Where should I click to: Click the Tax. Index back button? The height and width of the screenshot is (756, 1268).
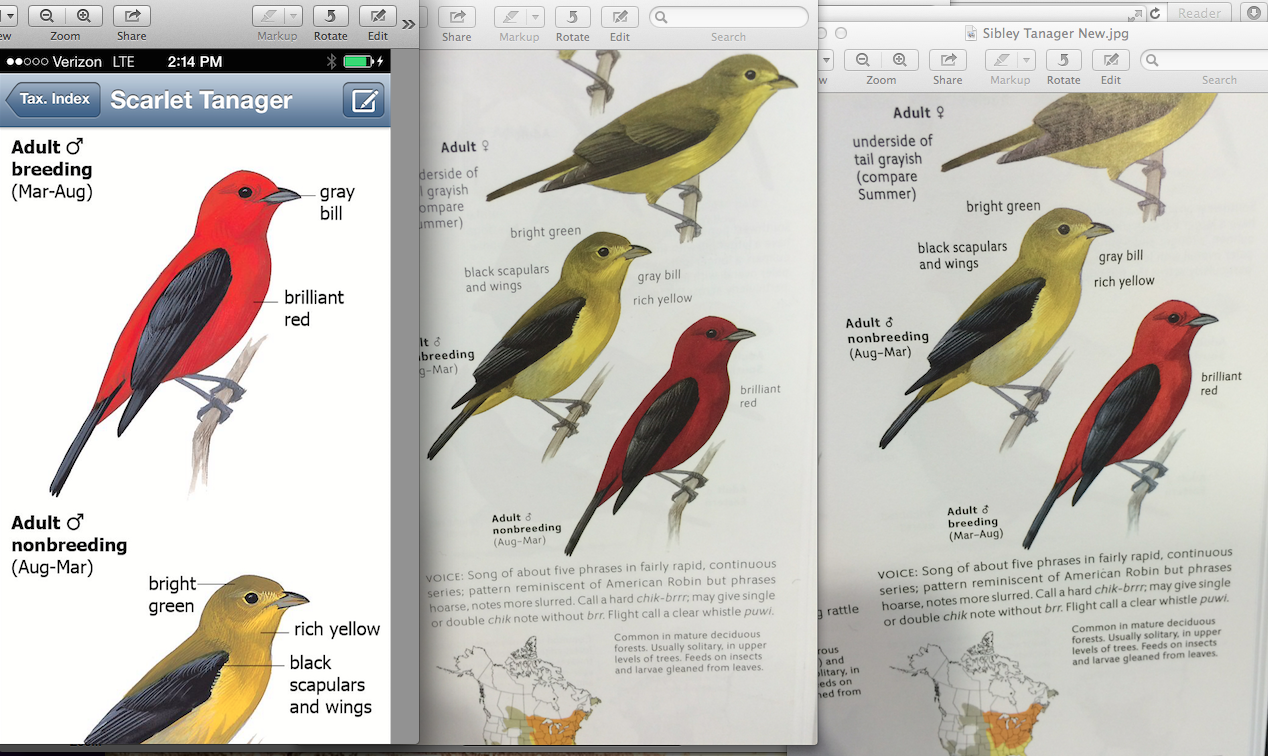[53, 99]
